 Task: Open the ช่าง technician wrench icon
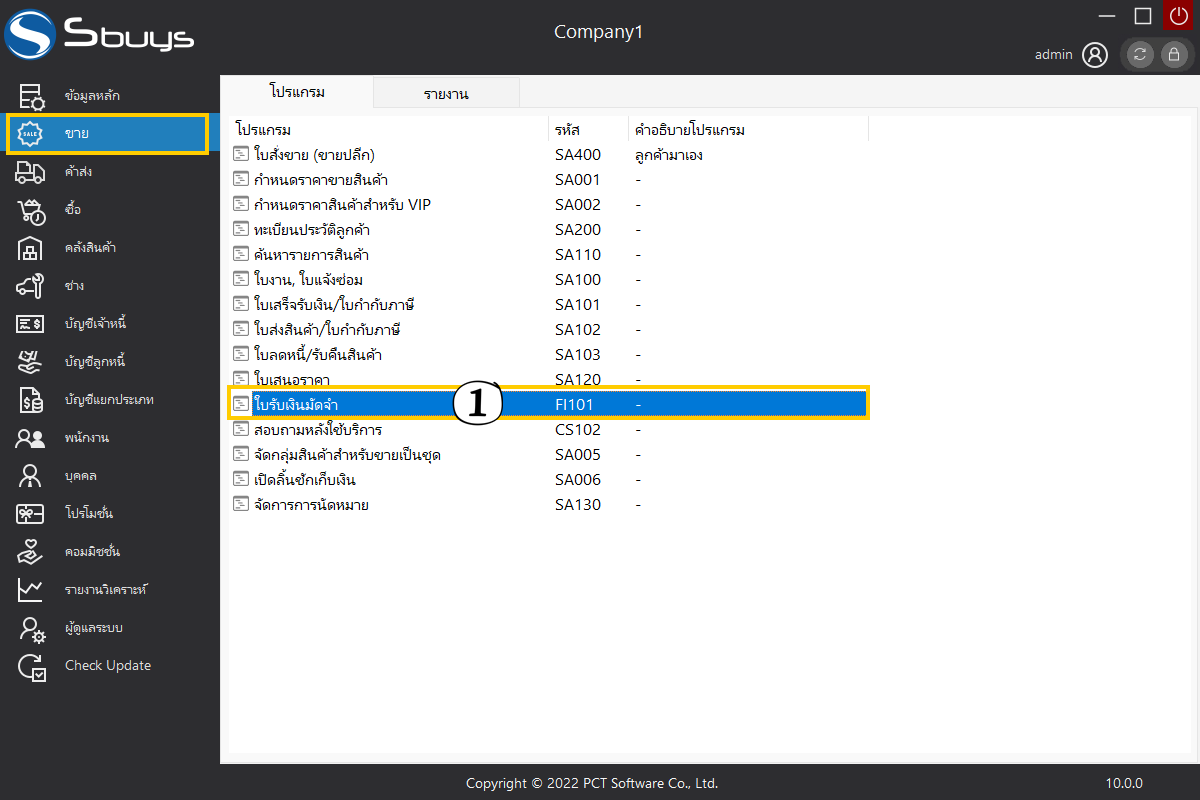click(x=31, y=286)
